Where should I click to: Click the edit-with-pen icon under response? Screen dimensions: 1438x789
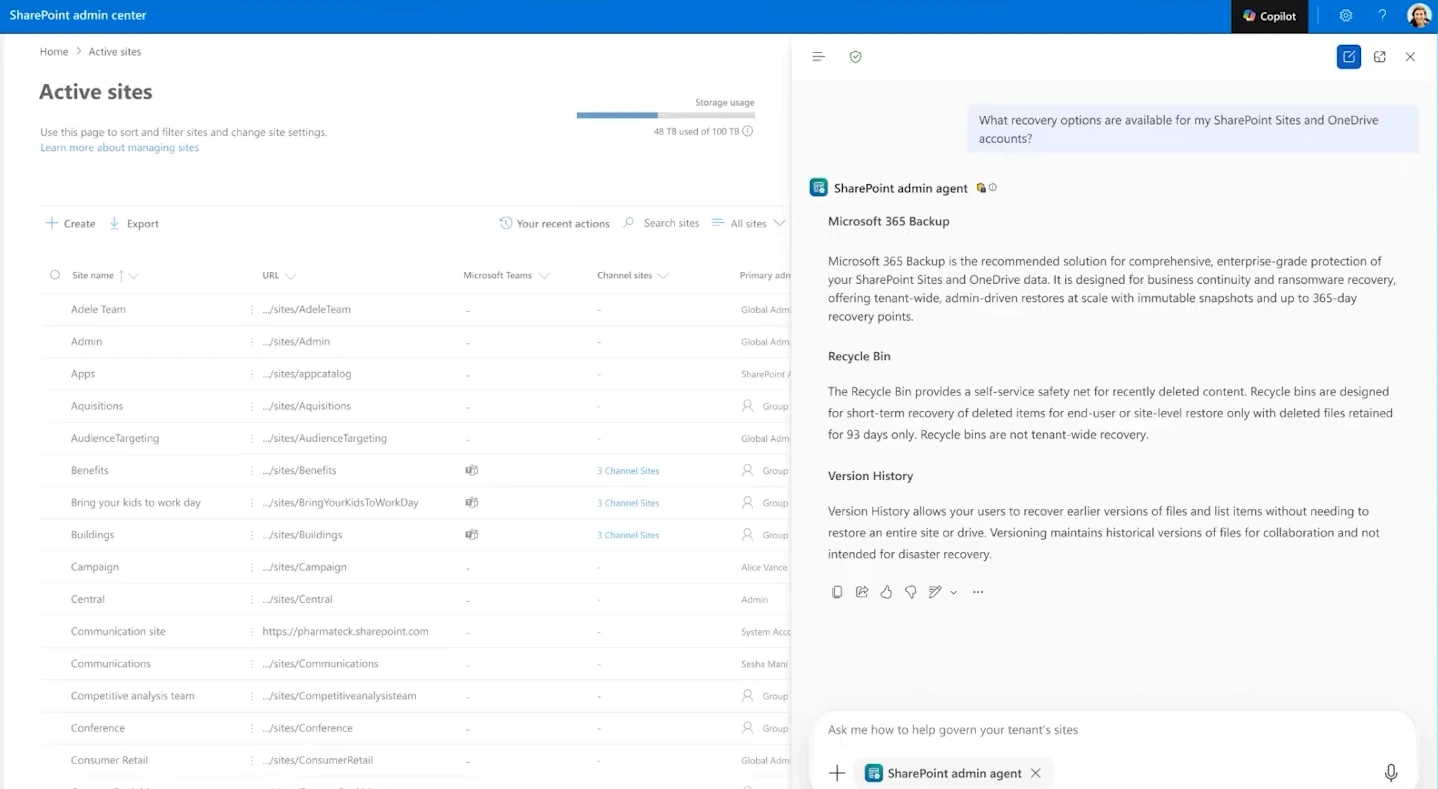pyautogui.click(x=935, y=592)
